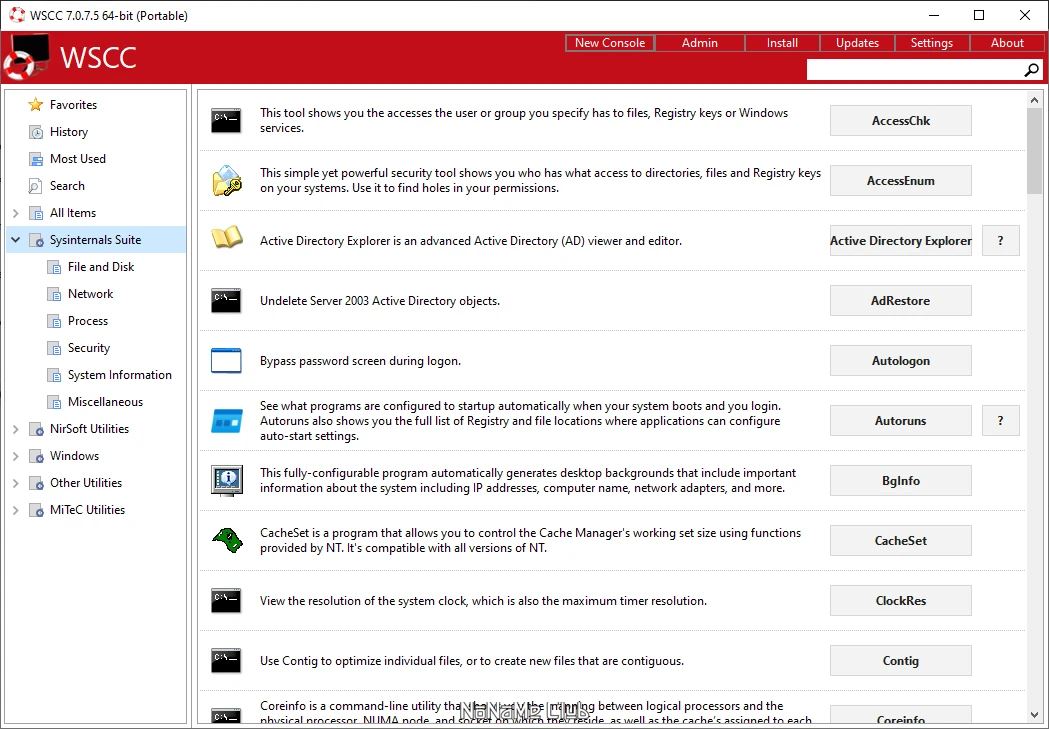Click the AccessEnum folder-and-key icon

[227, 181]
